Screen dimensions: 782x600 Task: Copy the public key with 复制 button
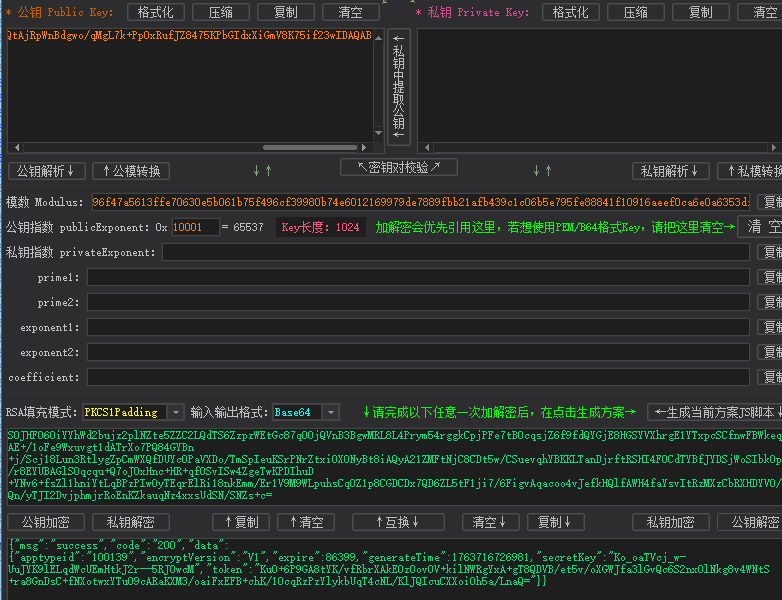coord(285,12)
